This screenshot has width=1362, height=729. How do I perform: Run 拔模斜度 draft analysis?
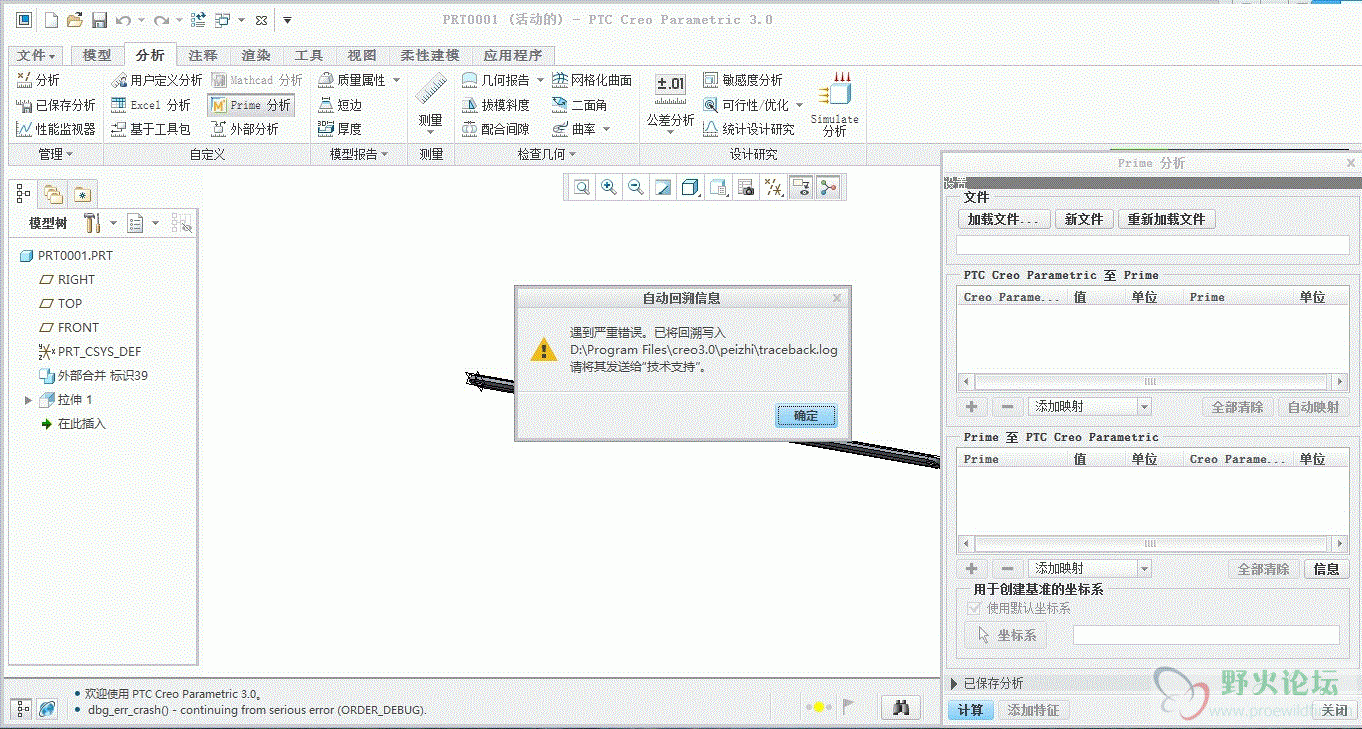(x=496, y=105)
